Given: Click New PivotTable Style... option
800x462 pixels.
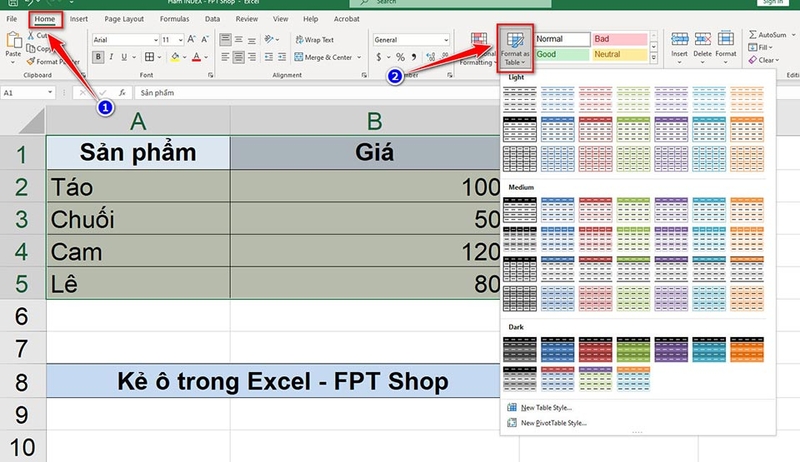Looking at the screenshot, I should tap(554, 423).
